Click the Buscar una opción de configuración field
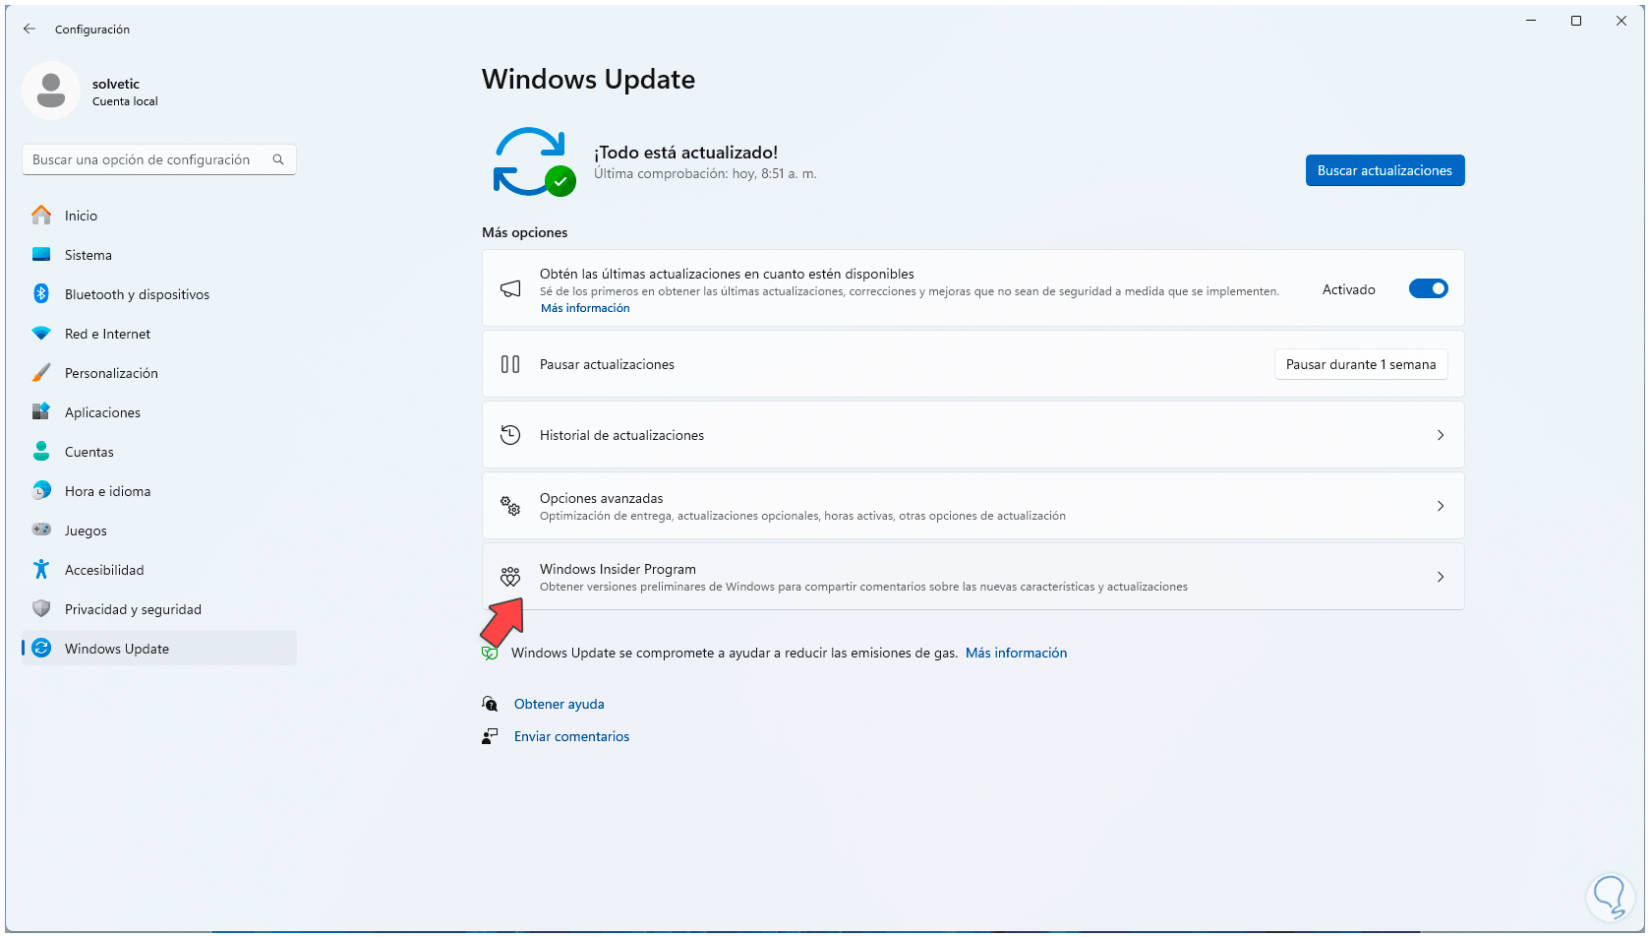The width and height of the screenshot is (1650, 937). tap(159, 160)
